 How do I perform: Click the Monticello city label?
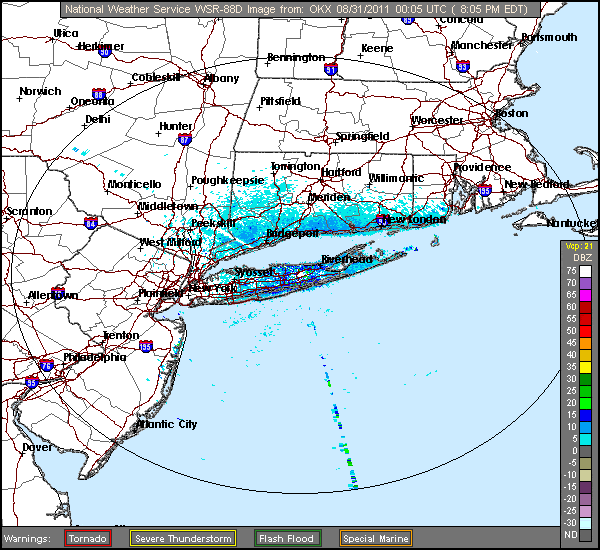[134, 184]
